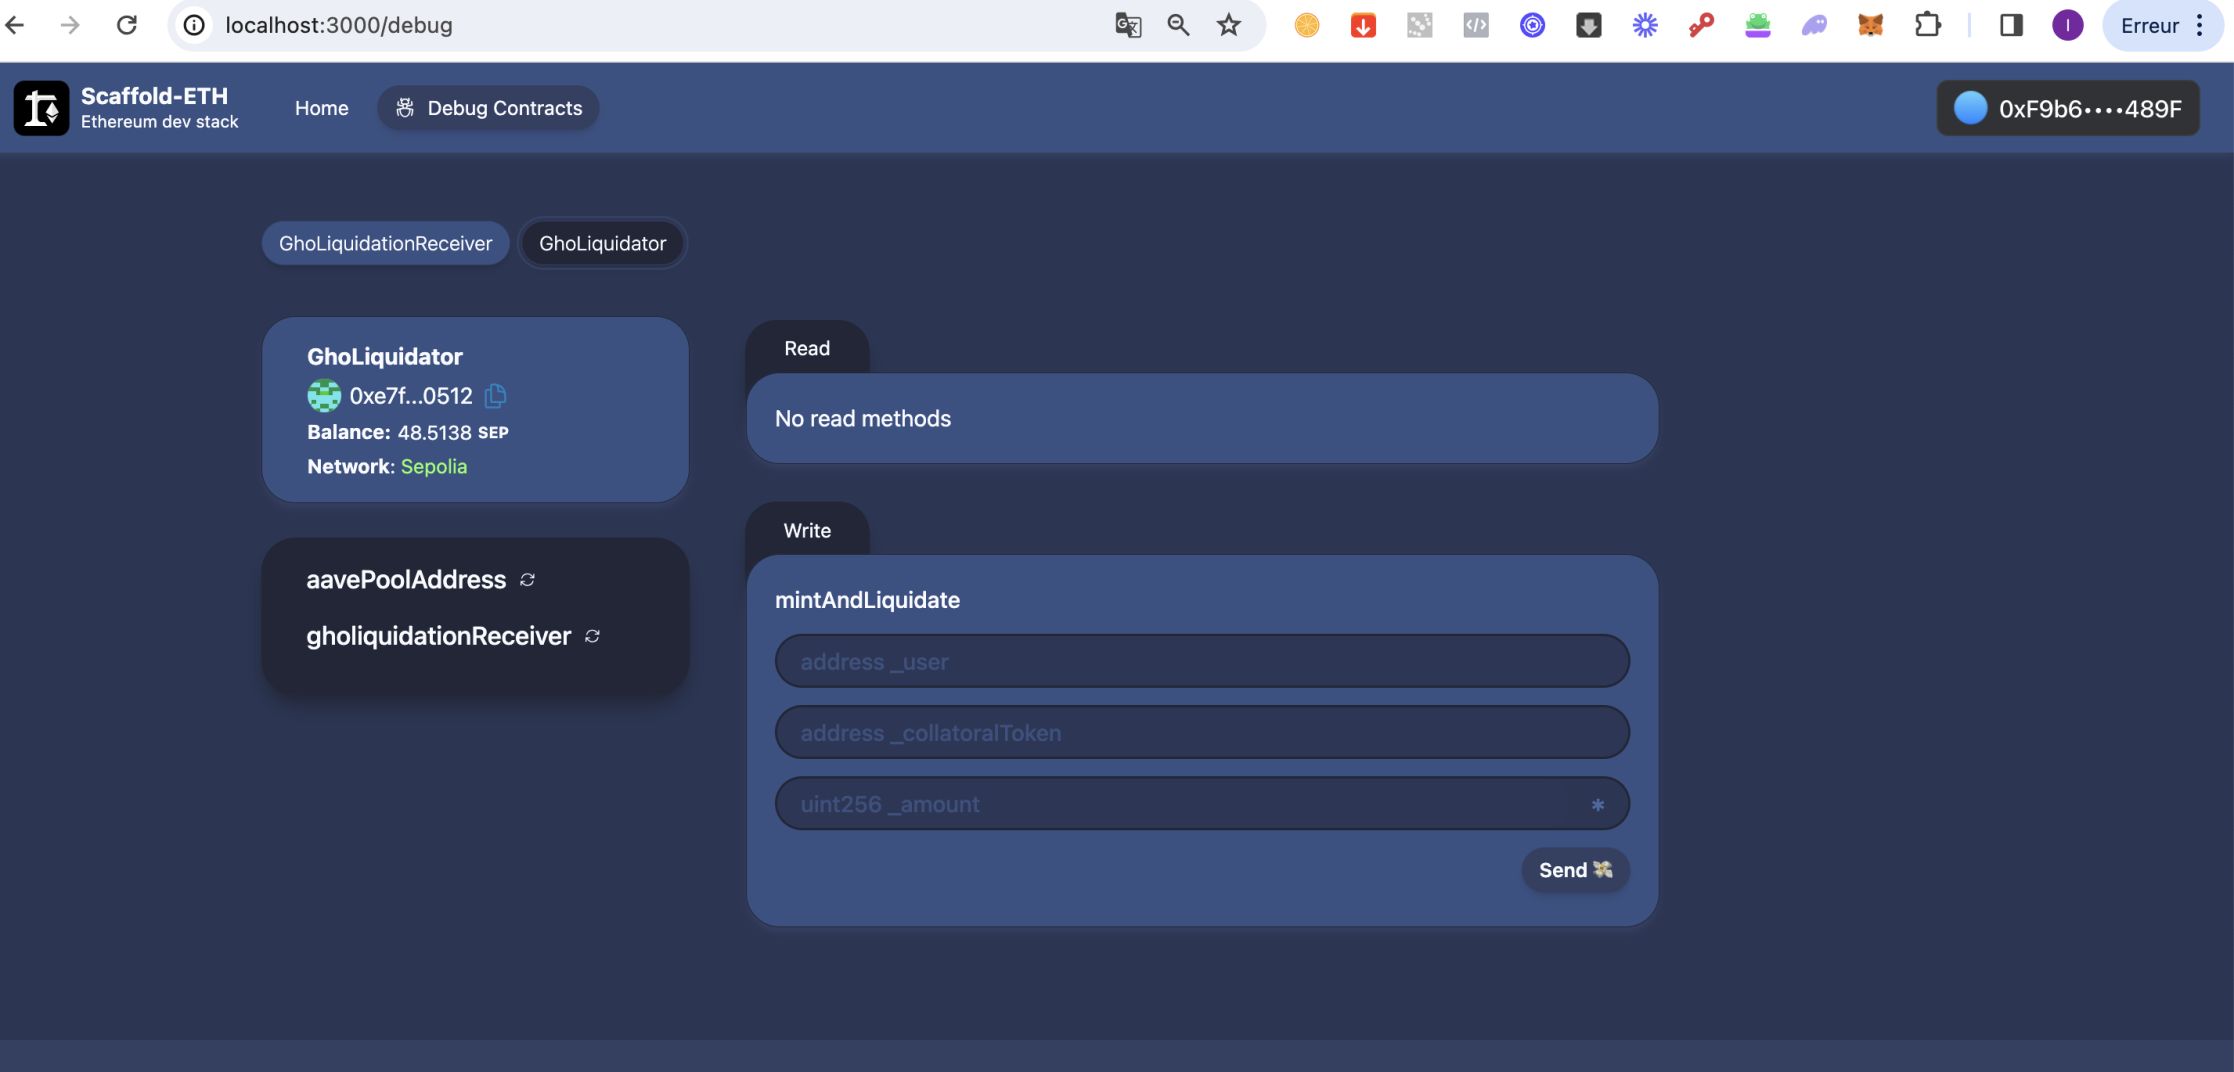Go to the Home nav link
The width and height of the screenshot is (2234, 1072).
321,108
